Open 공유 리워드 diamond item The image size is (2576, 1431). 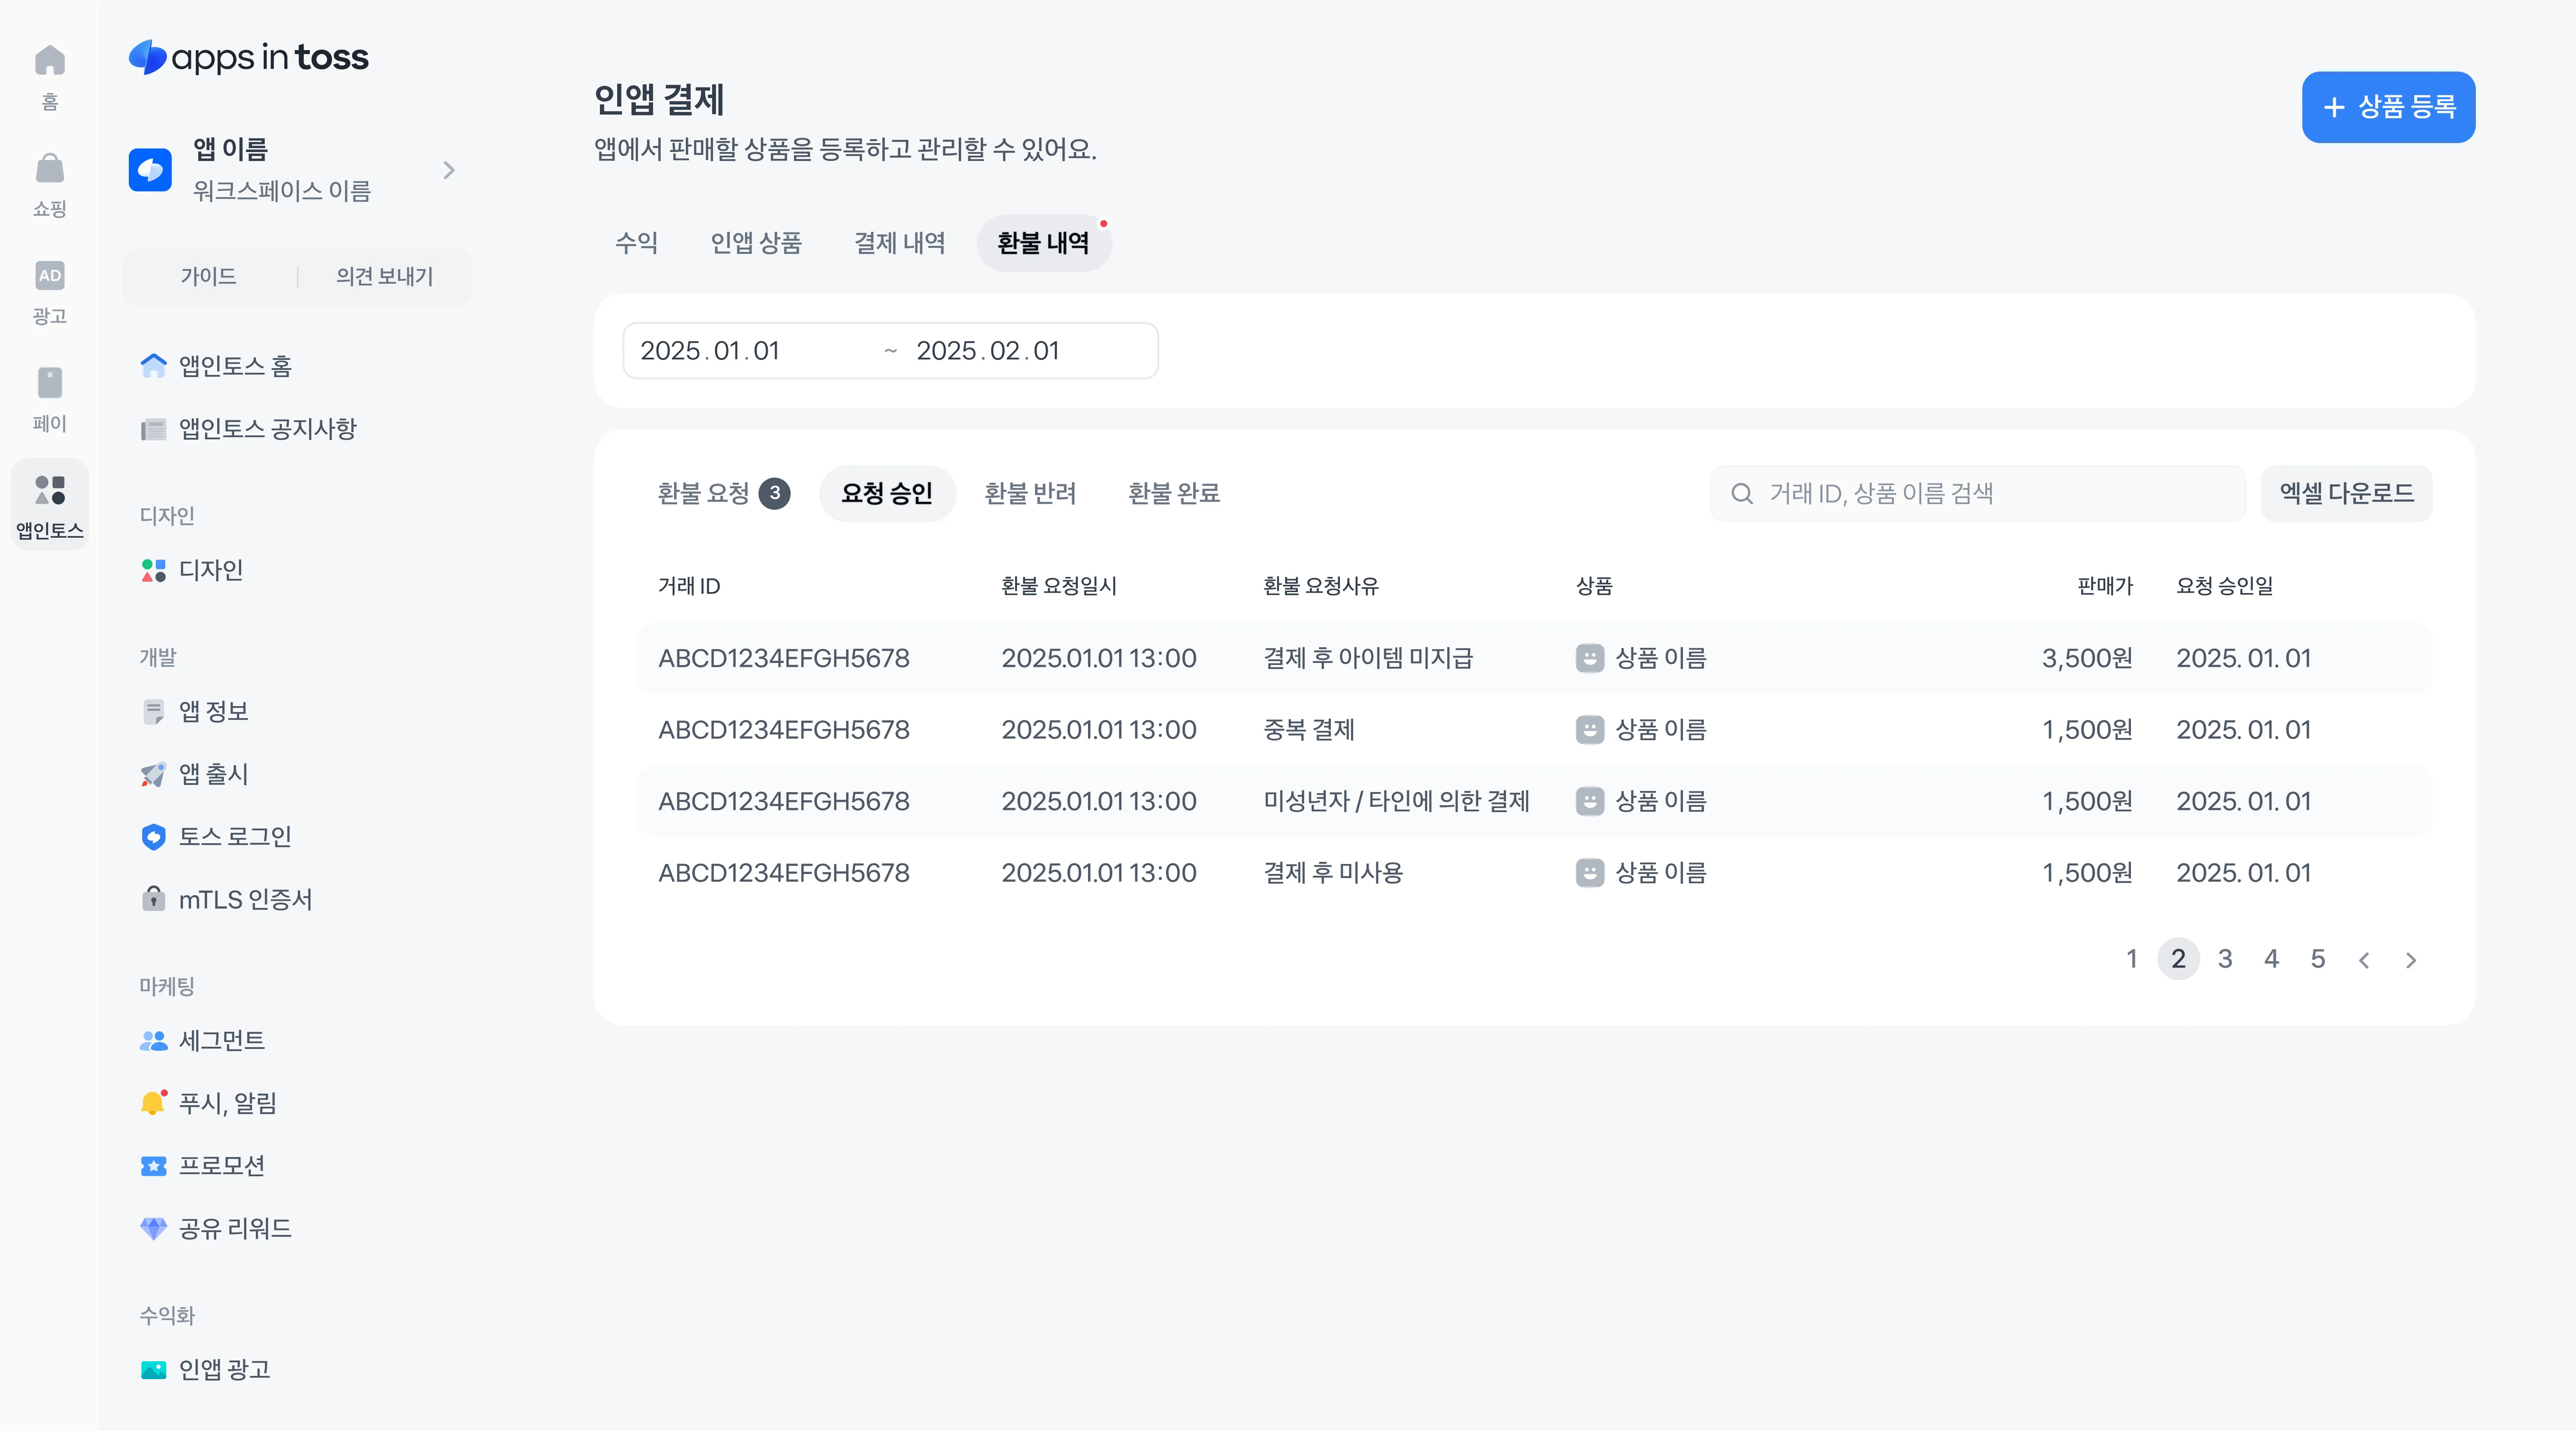pos(234,1229)
